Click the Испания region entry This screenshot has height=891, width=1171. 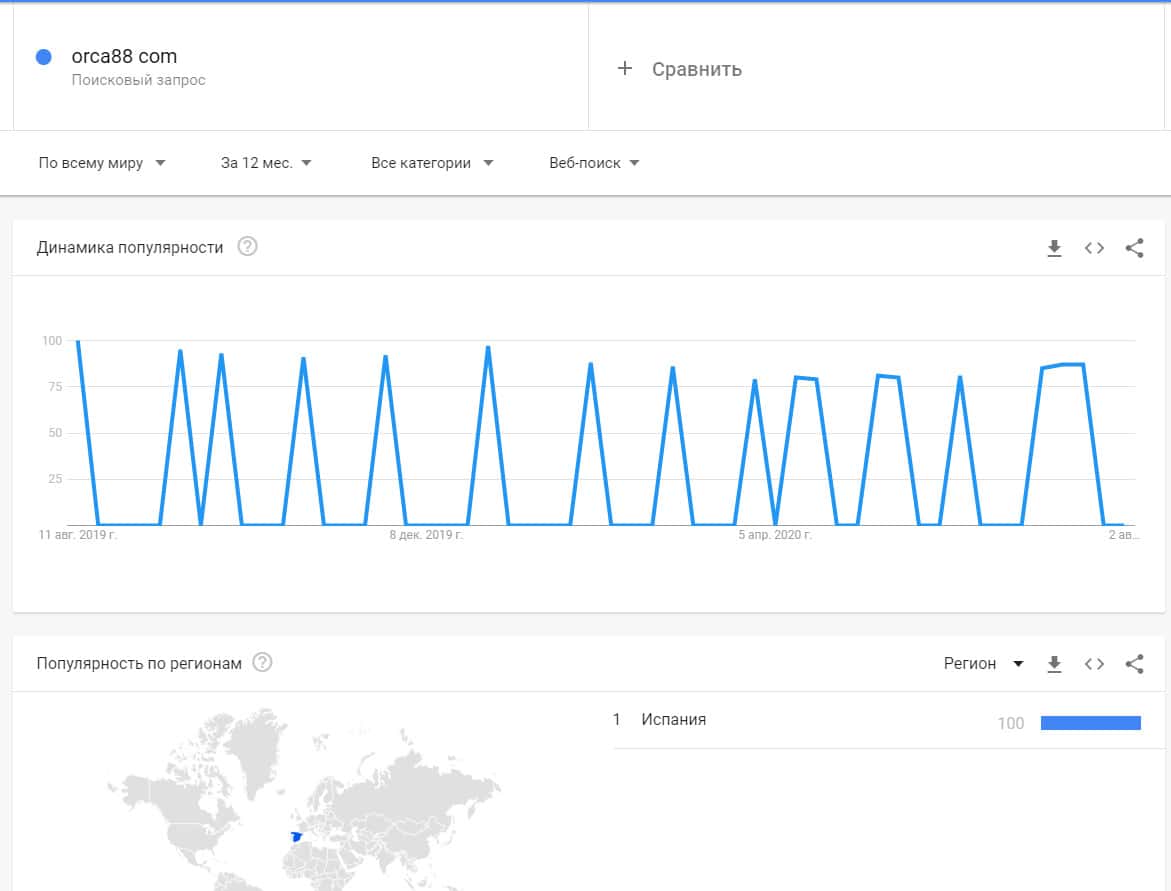674,719
